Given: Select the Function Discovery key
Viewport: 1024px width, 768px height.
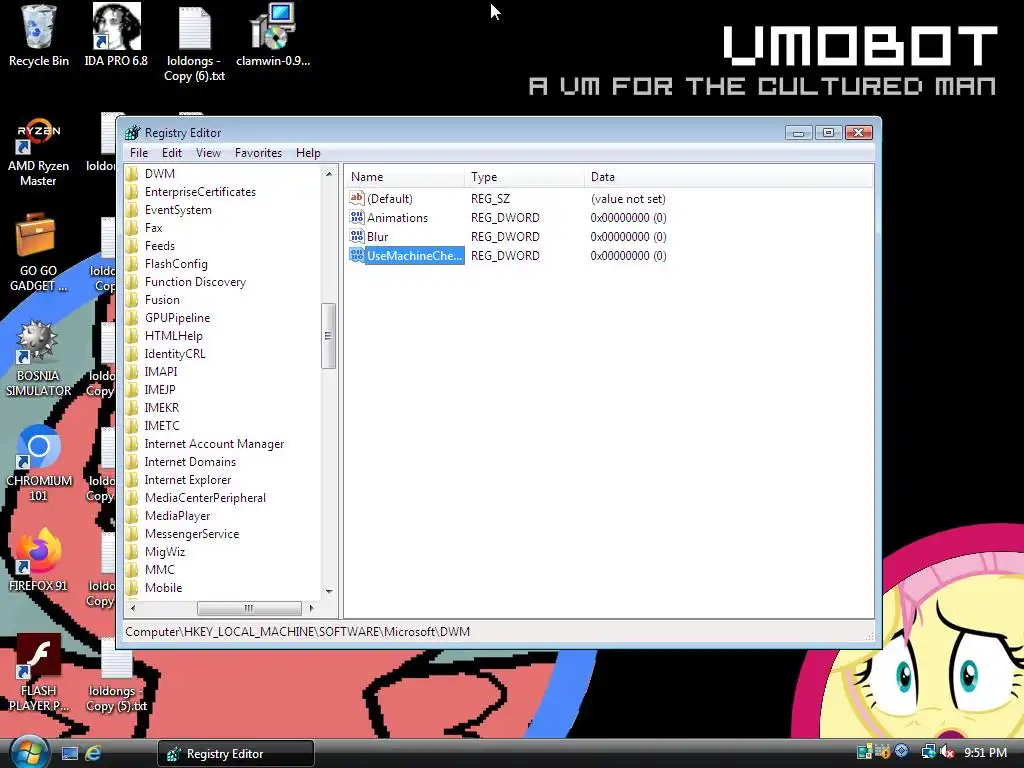Looking at the screenshot, I should [x=195, y=281].
